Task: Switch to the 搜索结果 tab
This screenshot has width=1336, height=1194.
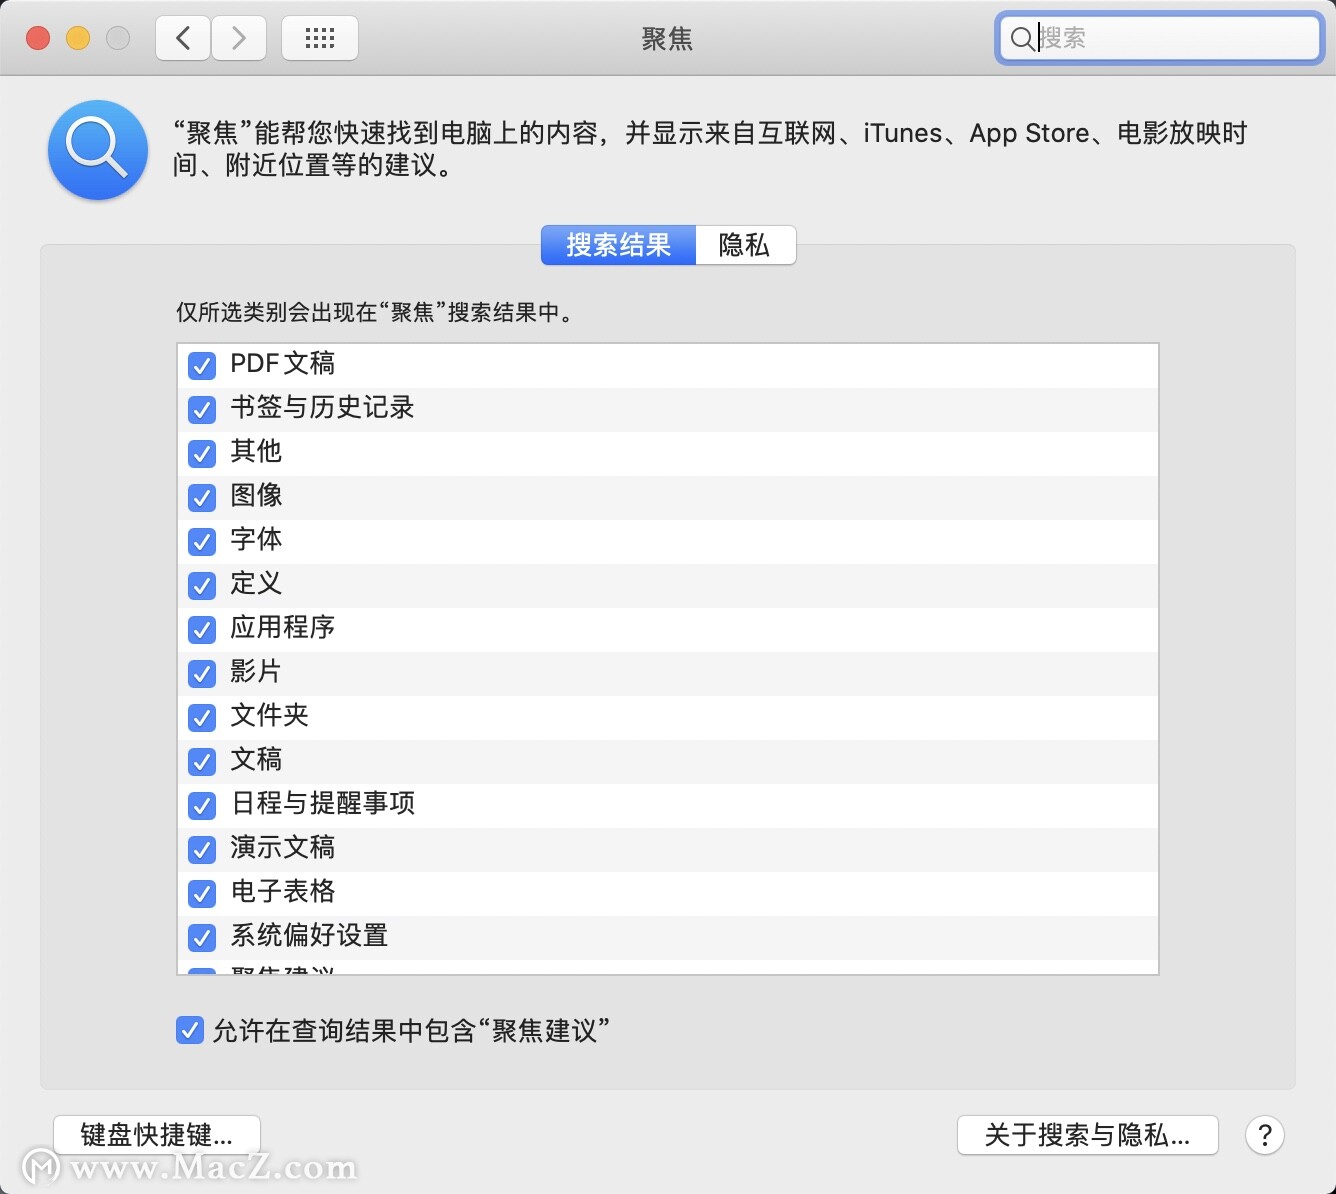Action: coord(618,245)
